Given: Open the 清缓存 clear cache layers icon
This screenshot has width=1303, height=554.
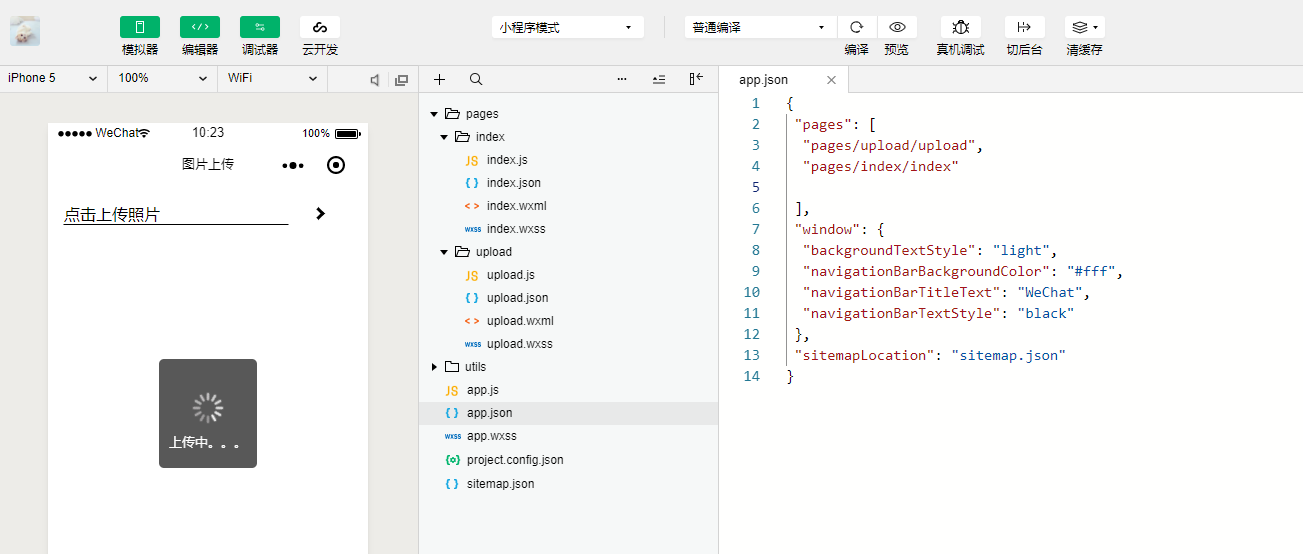Looking at the screenshot, I should tap(1084, 27).
